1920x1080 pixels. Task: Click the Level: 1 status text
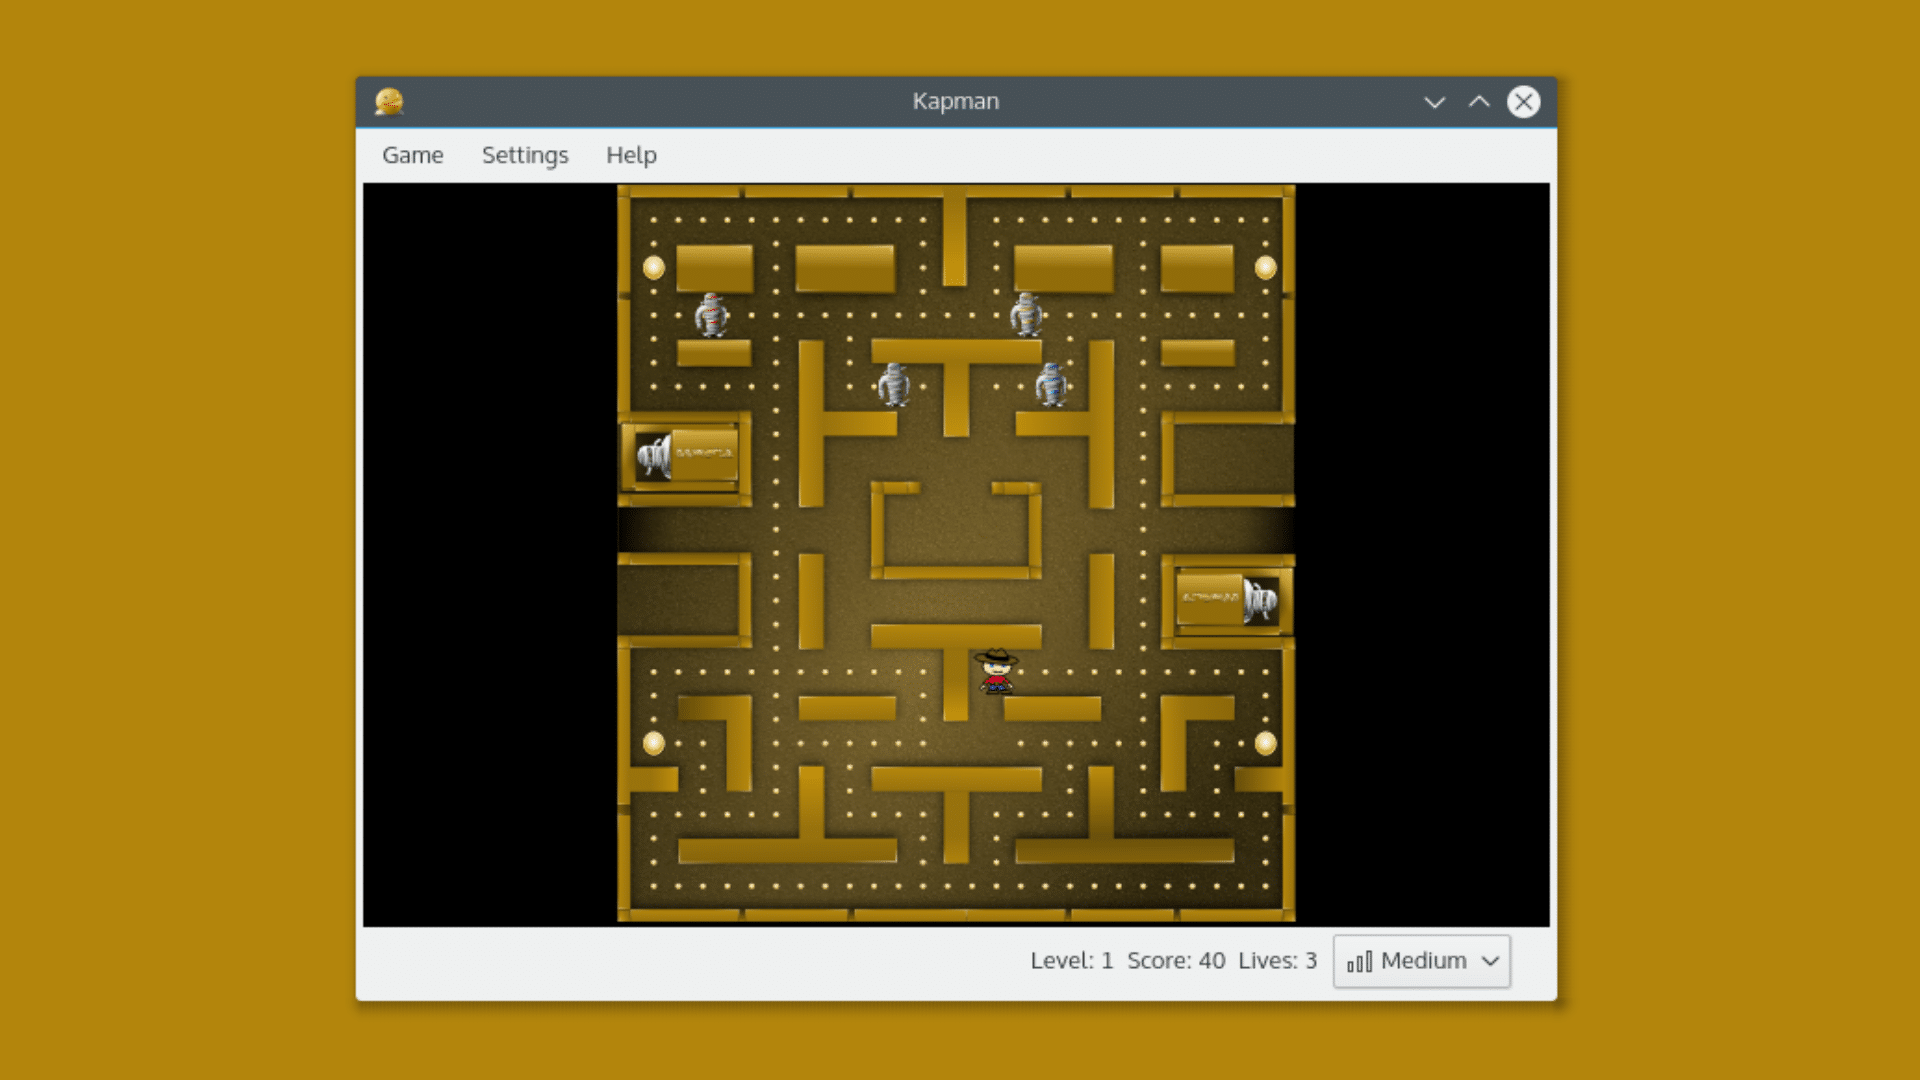(1071, 961)
